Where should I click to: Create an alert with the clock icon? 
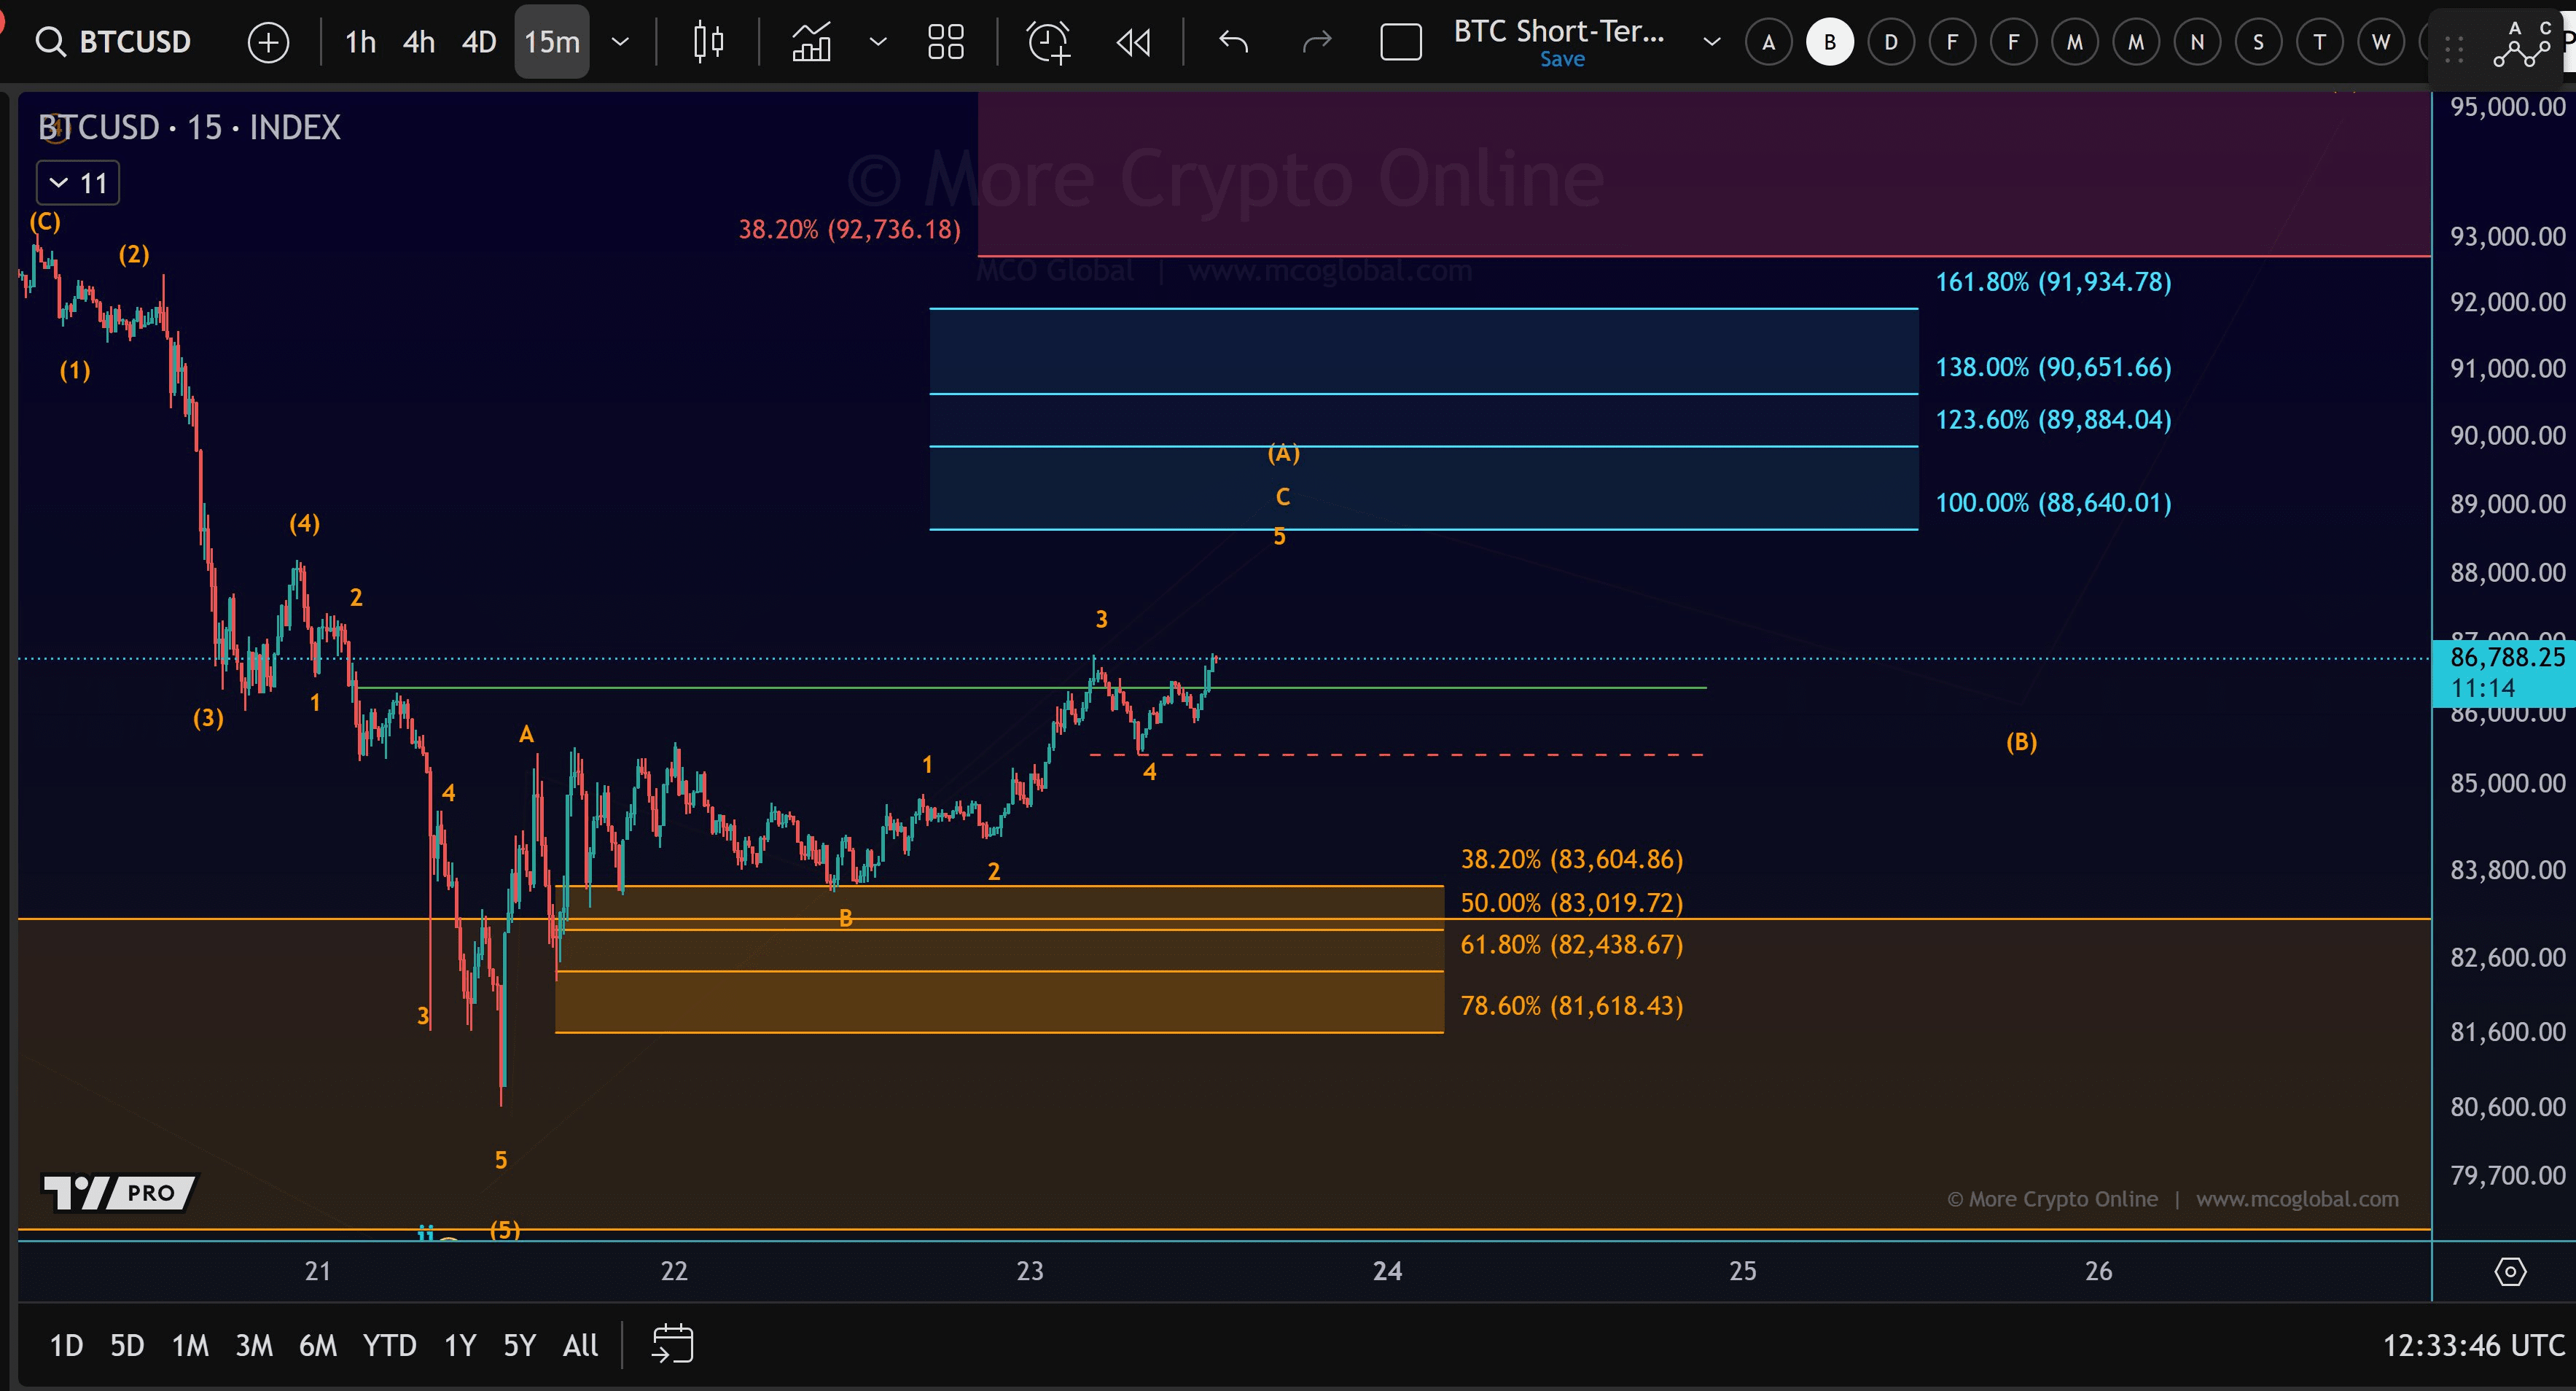point(1048,42)
